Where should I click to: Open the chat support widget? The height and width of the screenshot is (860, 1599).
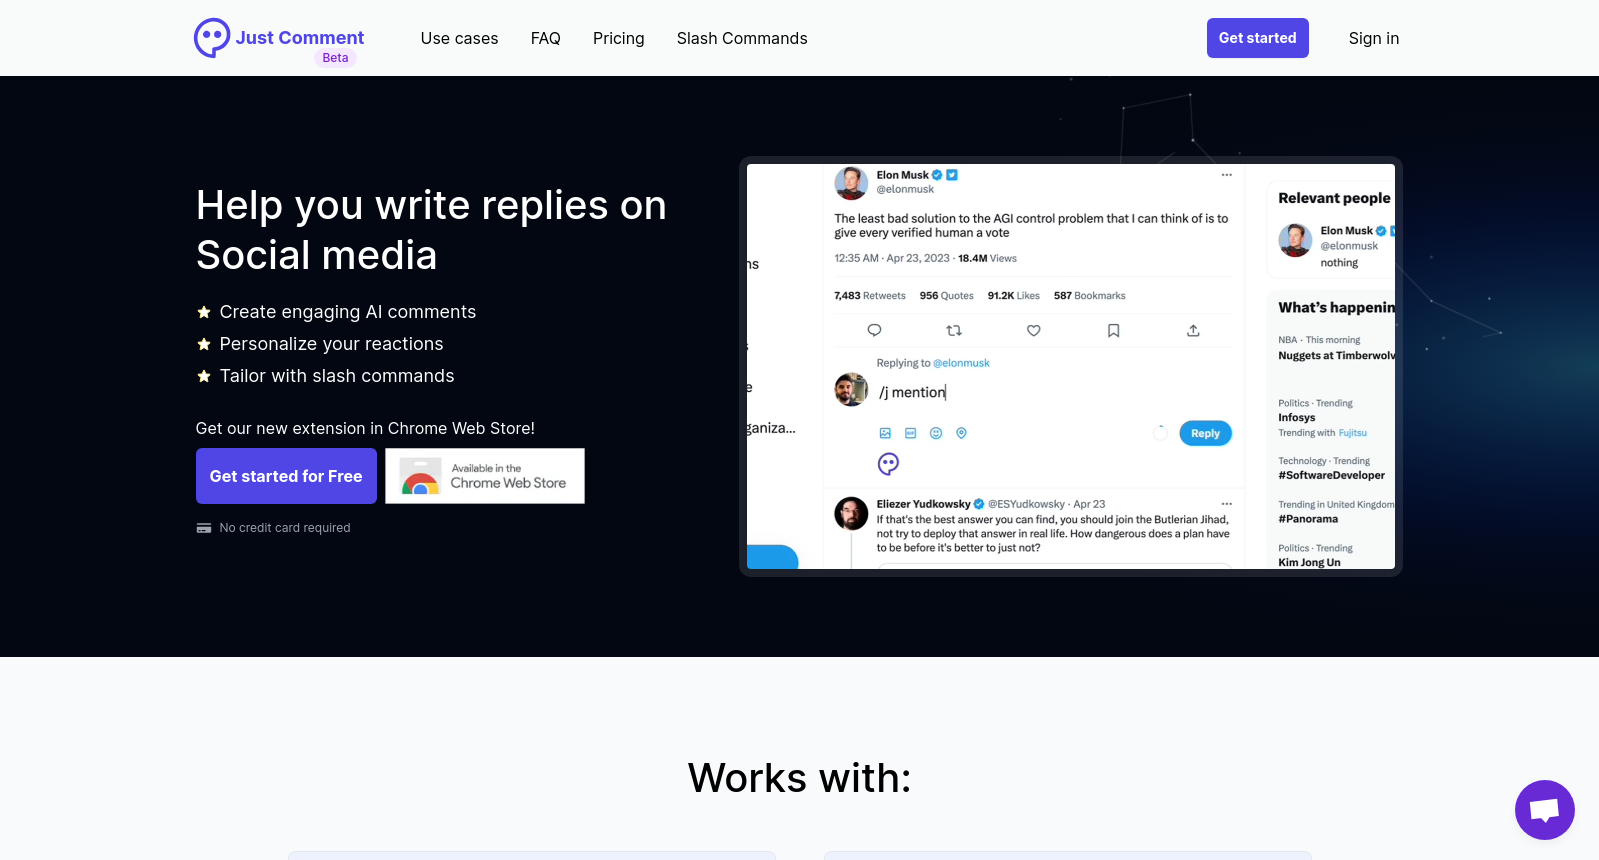point(1544,810)
